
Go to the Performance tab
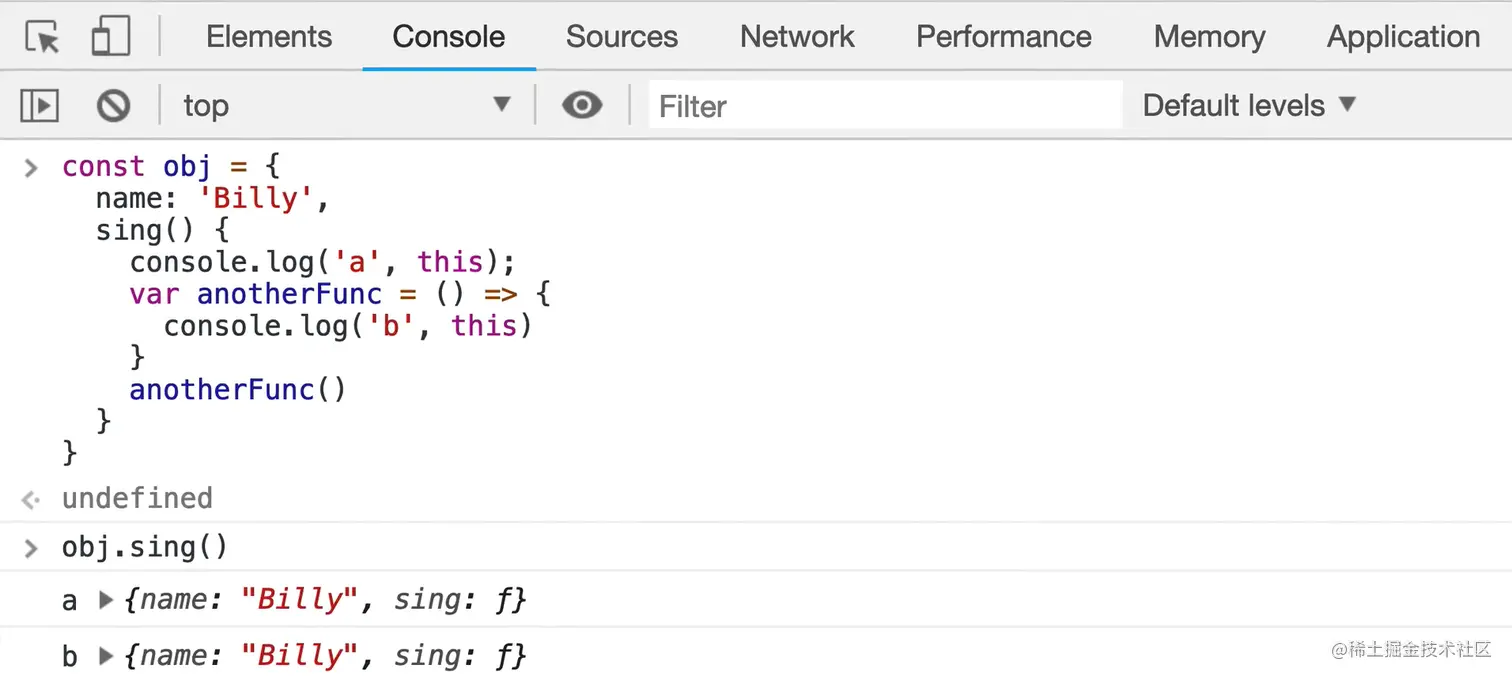1003,37
